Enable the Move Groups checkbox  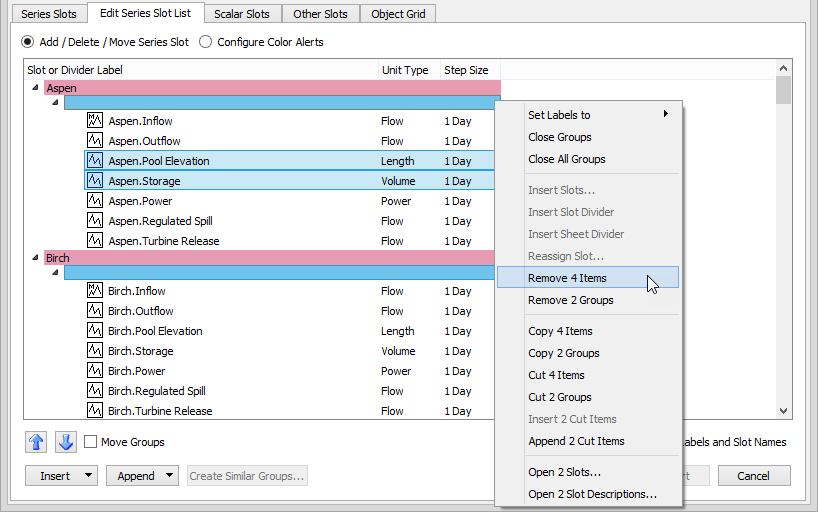[x=91, y=442]
